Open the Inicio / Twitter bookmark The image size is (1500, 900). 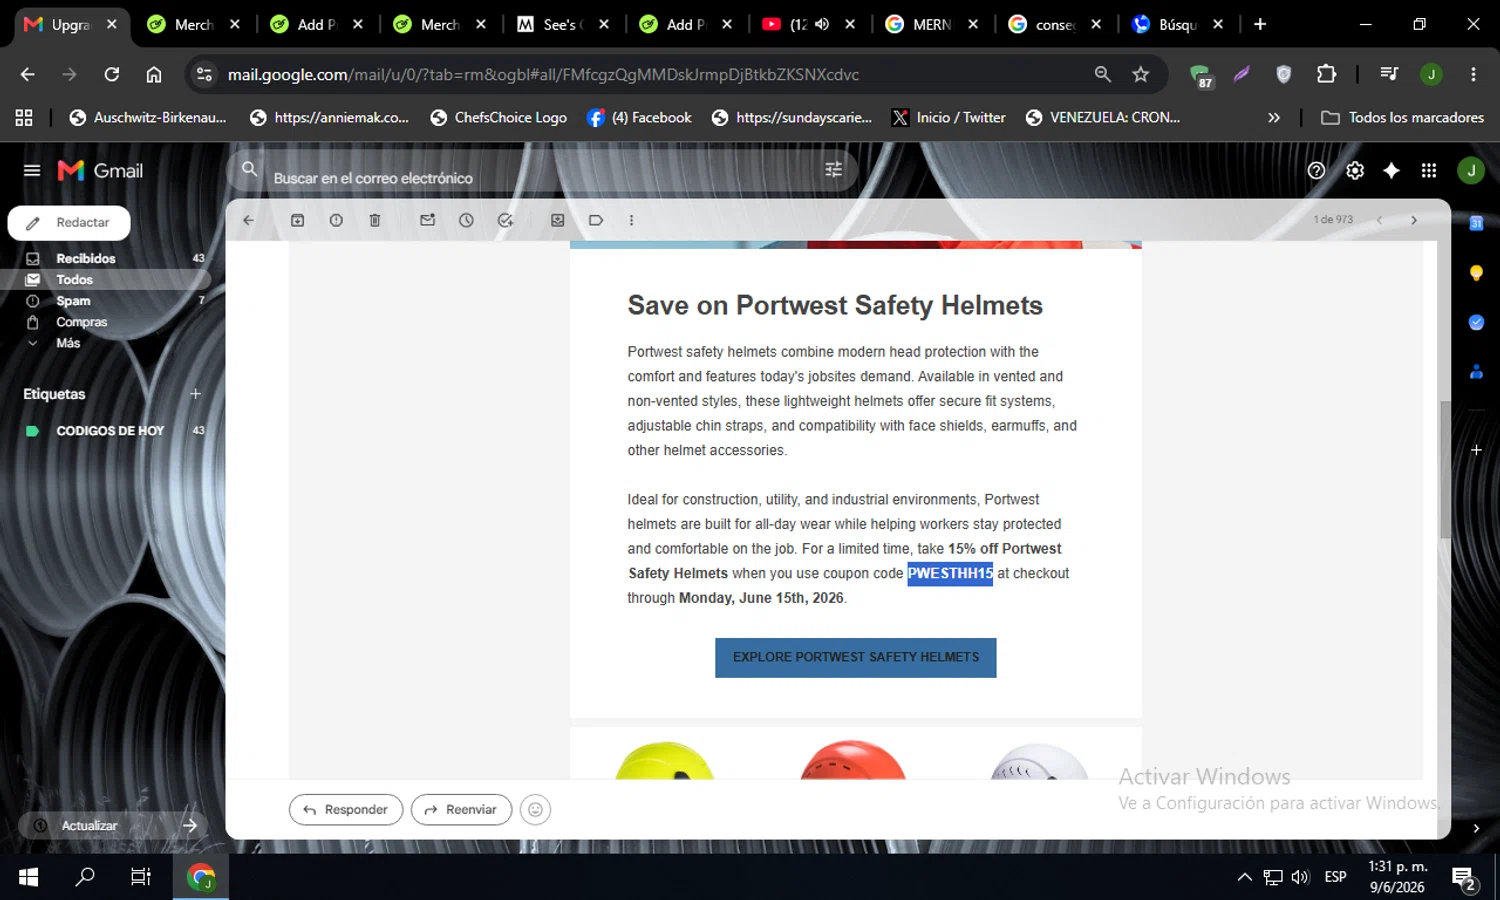click(948, 118)
